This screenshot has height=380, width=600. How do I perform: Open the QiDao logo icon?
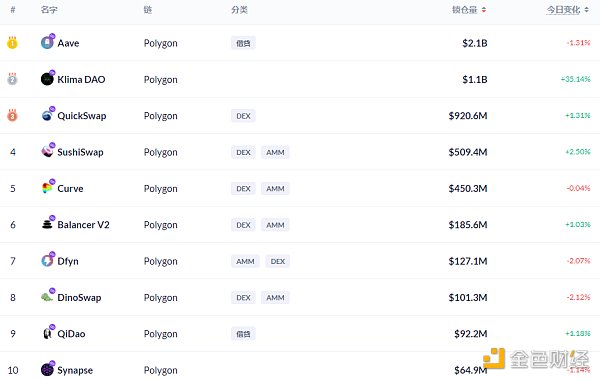[x=47, y=333]
